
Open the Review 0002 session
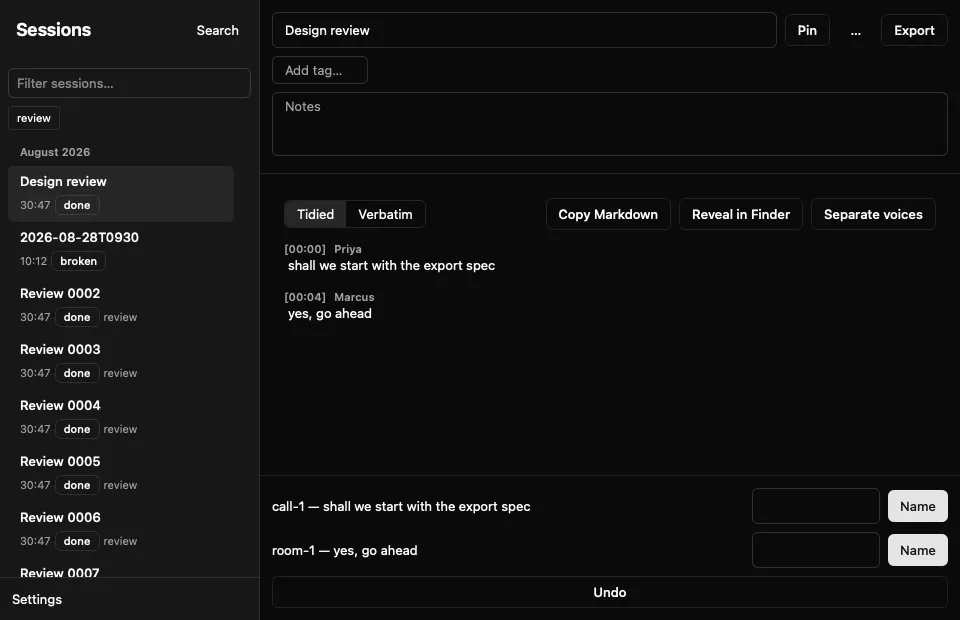coord(121,305)
